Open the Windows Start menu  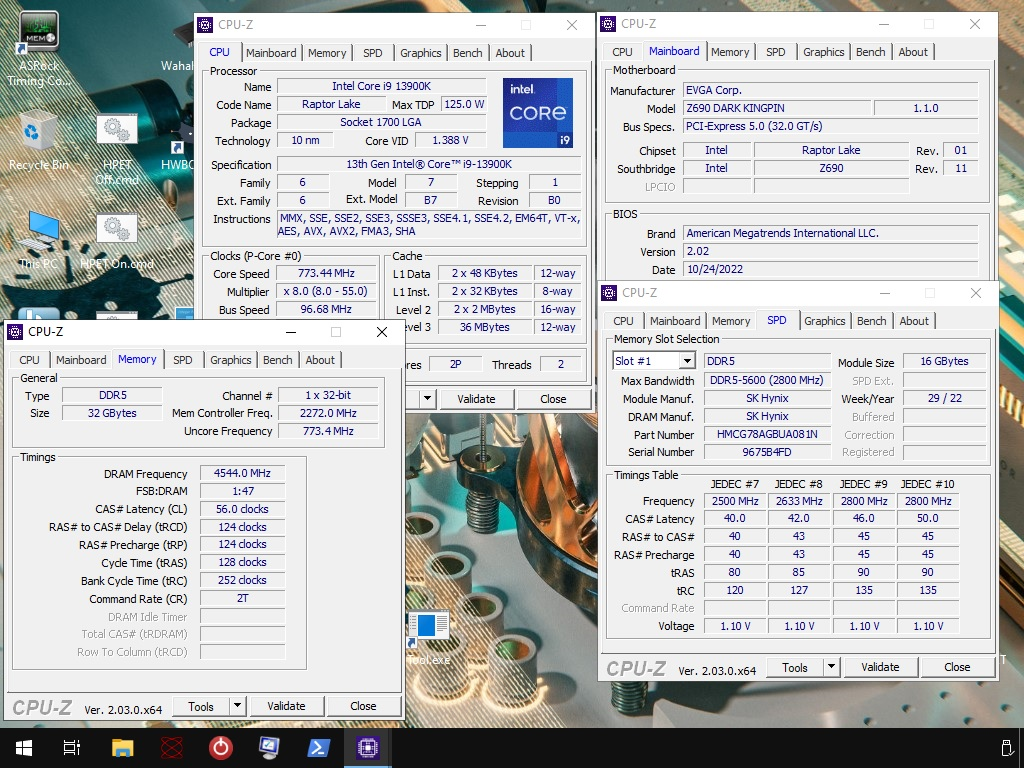pos(24,748)
